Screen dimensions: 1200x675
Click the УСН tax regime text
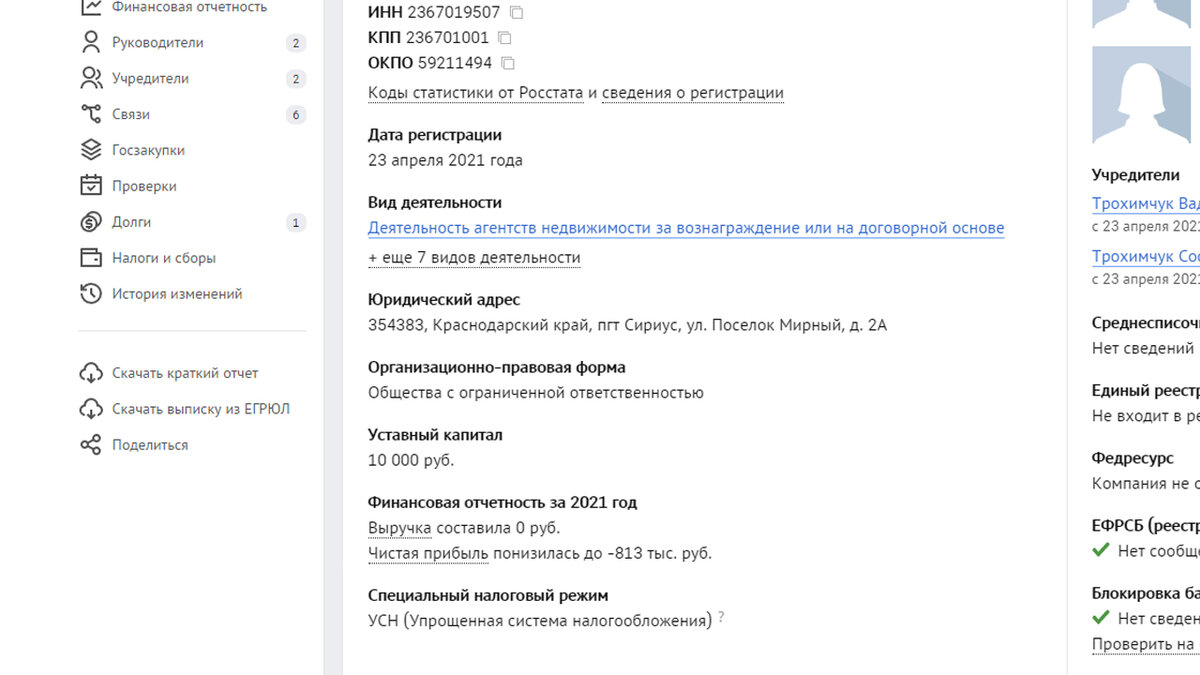[x=540, y=621]
